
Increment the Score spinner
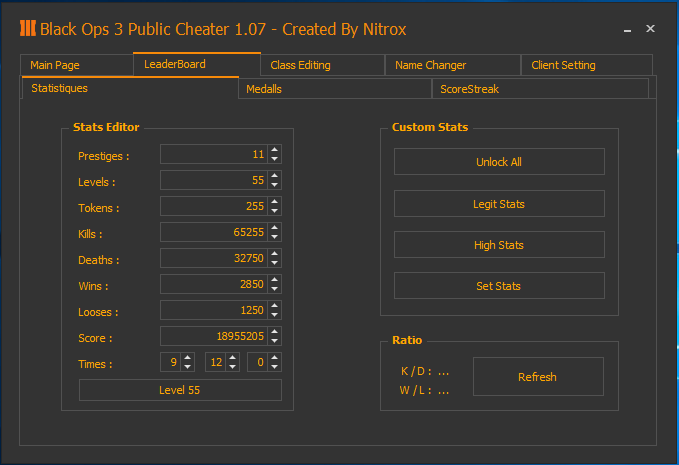[275, 332]
